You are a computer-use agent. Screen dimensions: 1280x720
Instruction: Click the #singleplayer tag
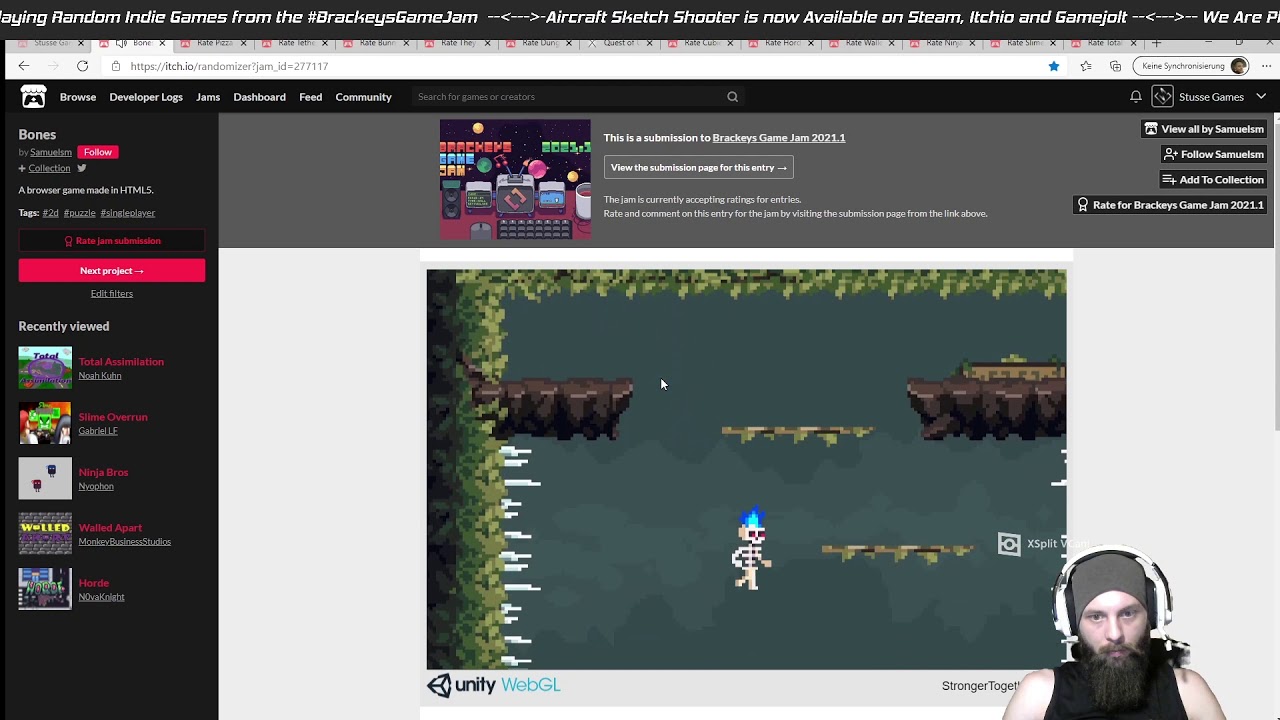tap(128, 213)
